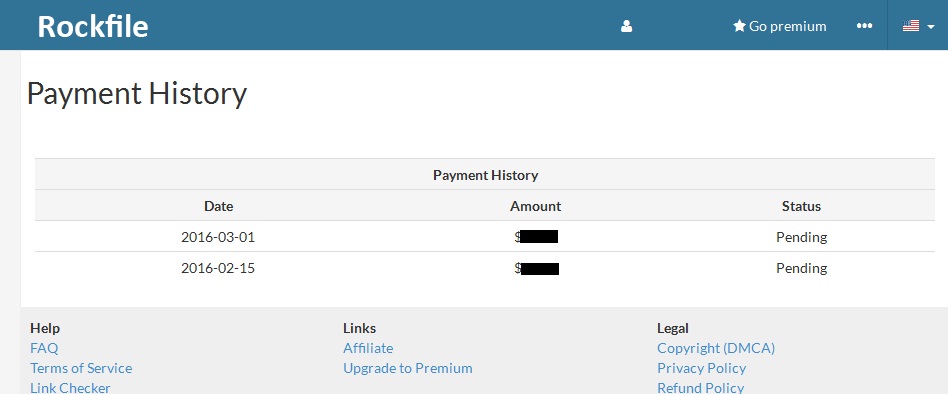The height and width of the screenshot is (394, 948).
Task: Open Terms of Service page
Action: point(81,368)
